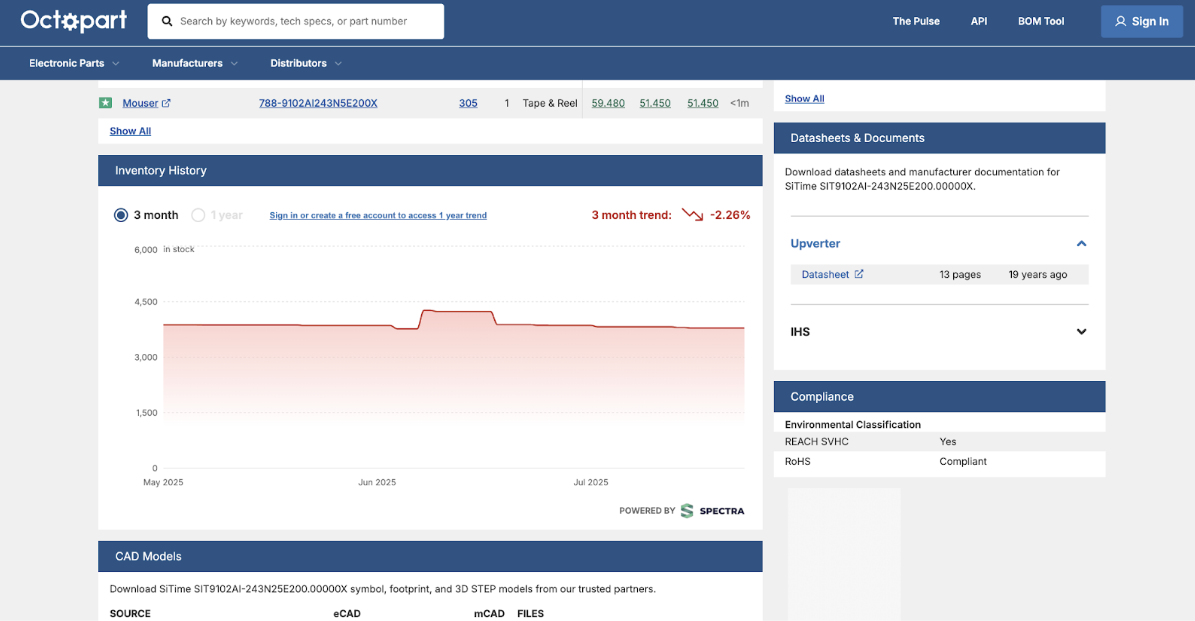
Task: Click the 305 stock quantity link
Action: click(468, 103)
